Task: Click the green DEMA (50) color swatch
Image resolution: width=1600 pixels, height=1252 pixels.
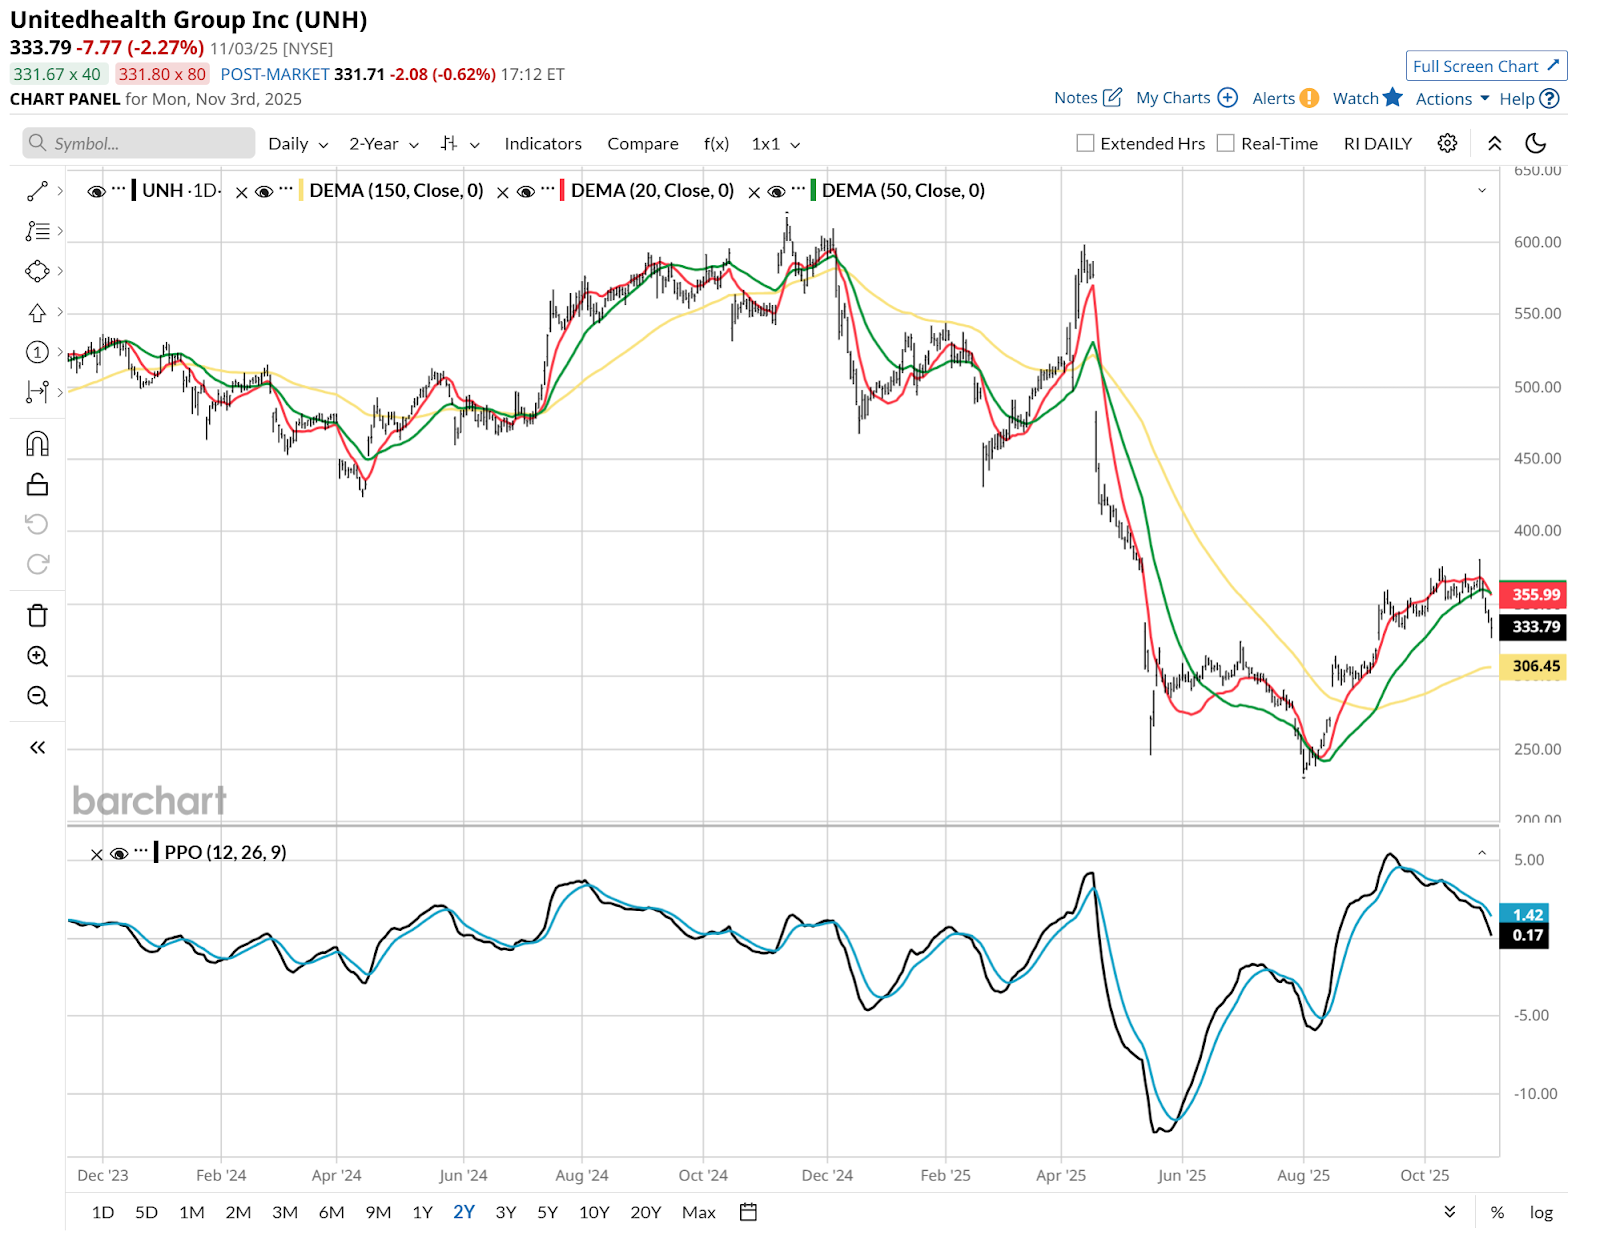Action: click(x=813, y=191)
